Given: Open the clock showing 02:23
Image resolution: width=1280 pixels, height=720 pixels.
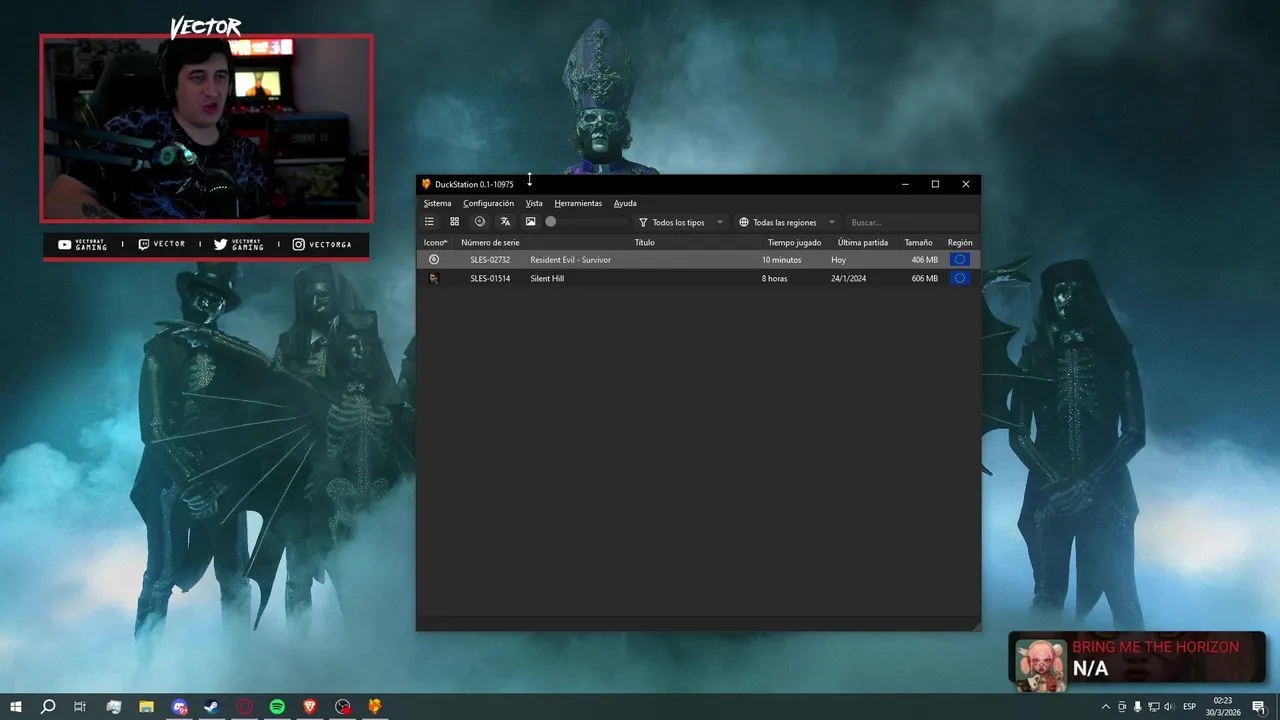Looking at the screenshot, I should 1223,707.
